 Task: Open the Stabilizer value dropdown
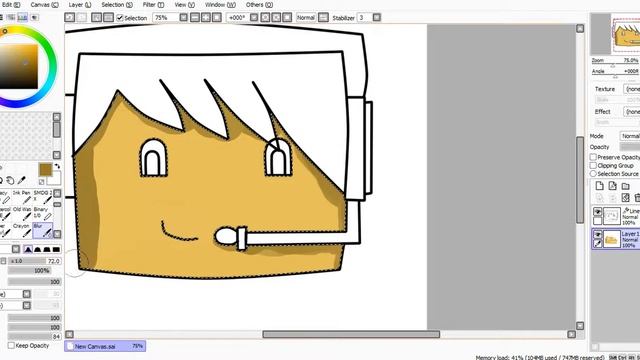click(377, 18)
